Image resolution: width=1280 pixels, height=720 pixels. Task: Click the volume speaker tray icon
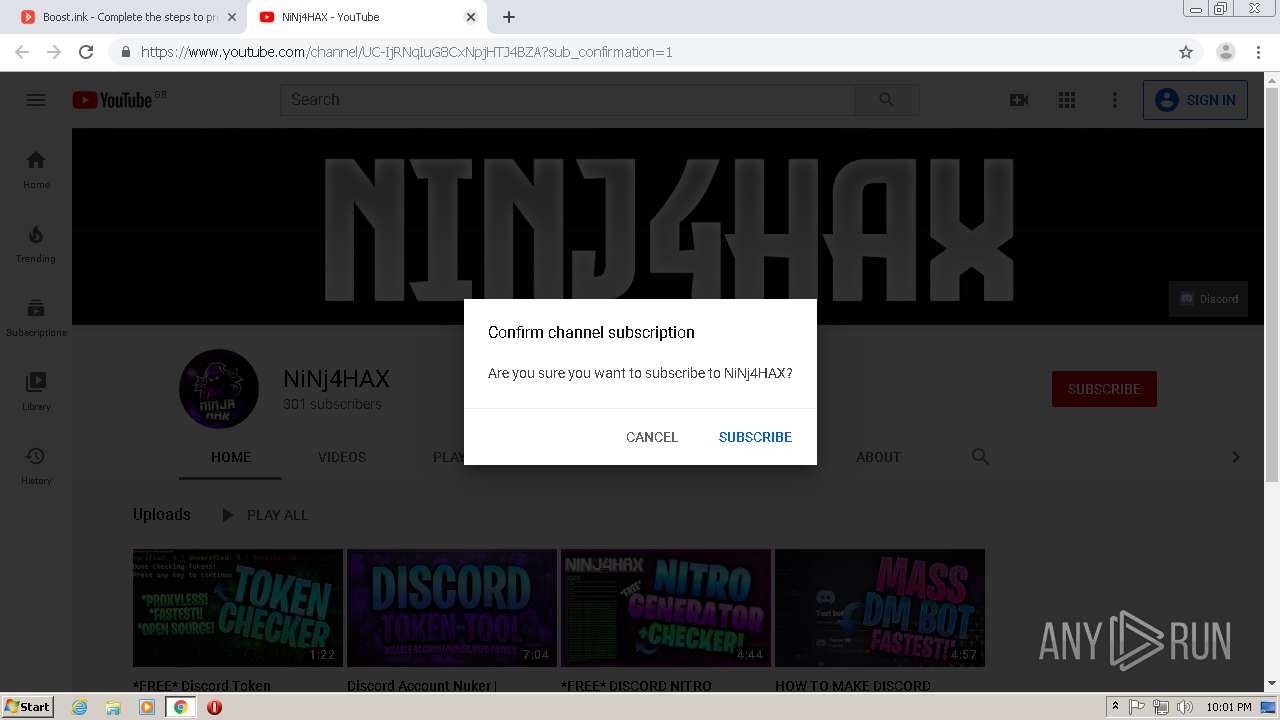click(x=1185, y=707)
